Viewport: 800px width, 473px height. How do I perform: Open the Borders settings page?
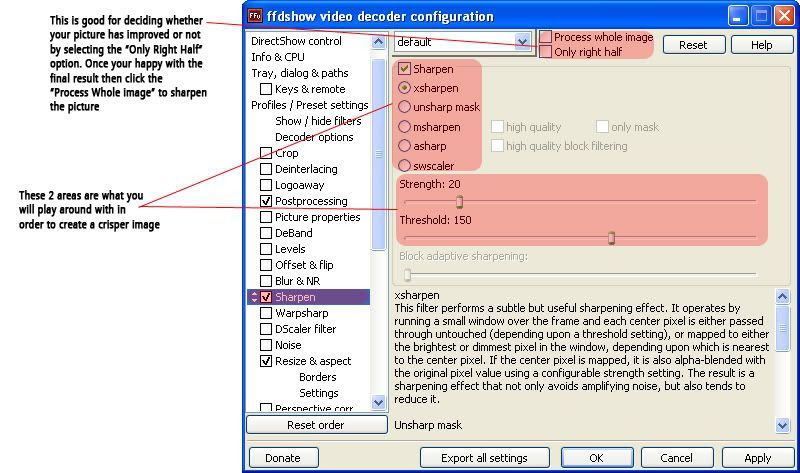318,377
